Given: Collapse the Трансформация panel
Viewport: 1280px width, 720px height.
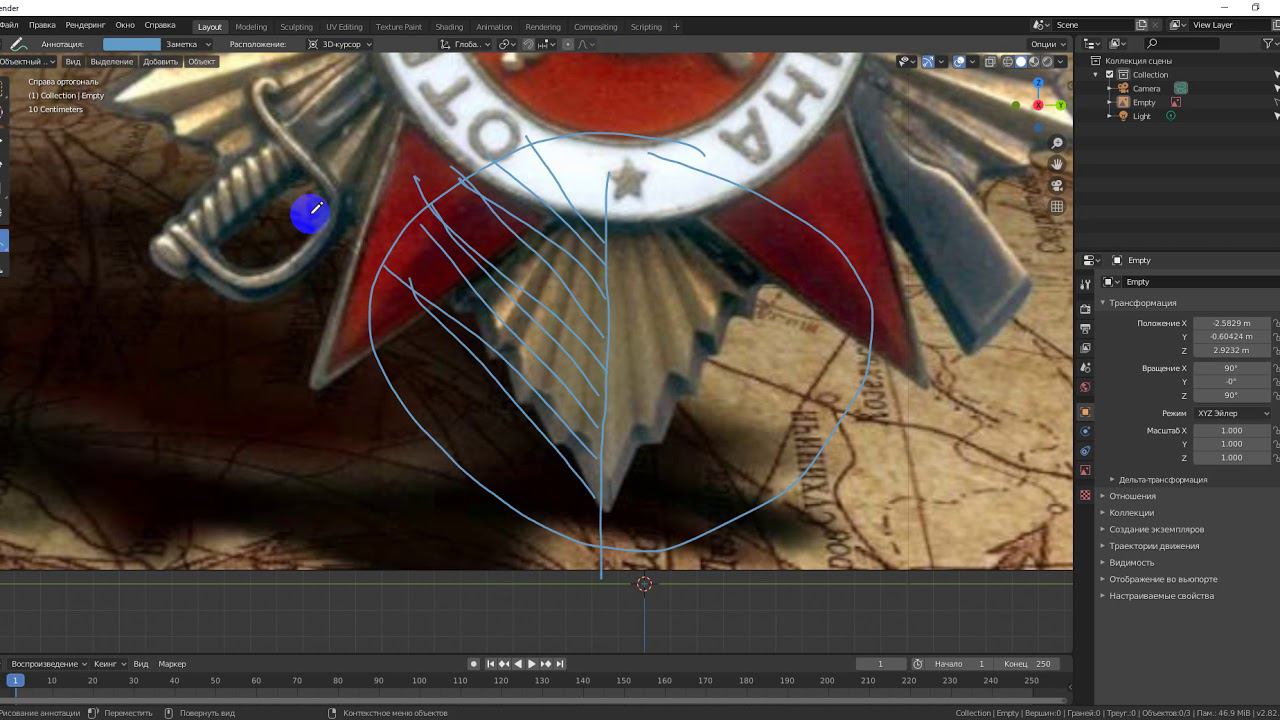Looking at the screenshot, I should (1140, 303).
